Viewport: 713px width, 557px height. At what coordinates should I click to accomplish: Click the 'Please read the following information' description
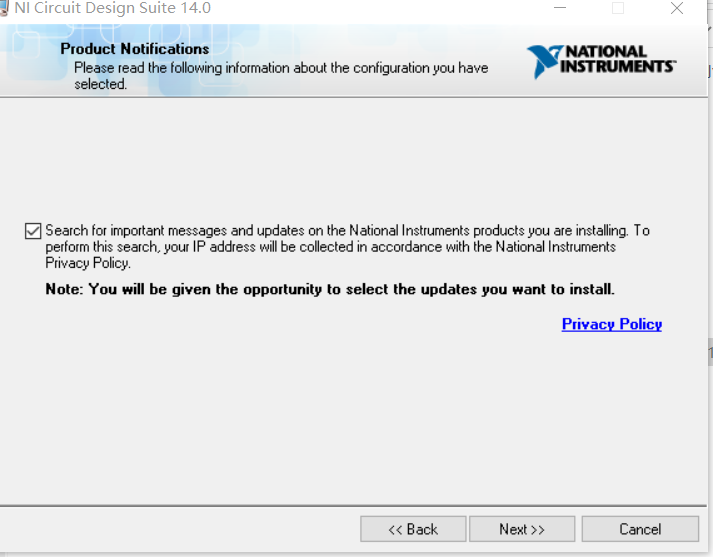click(x=280, y=68)
